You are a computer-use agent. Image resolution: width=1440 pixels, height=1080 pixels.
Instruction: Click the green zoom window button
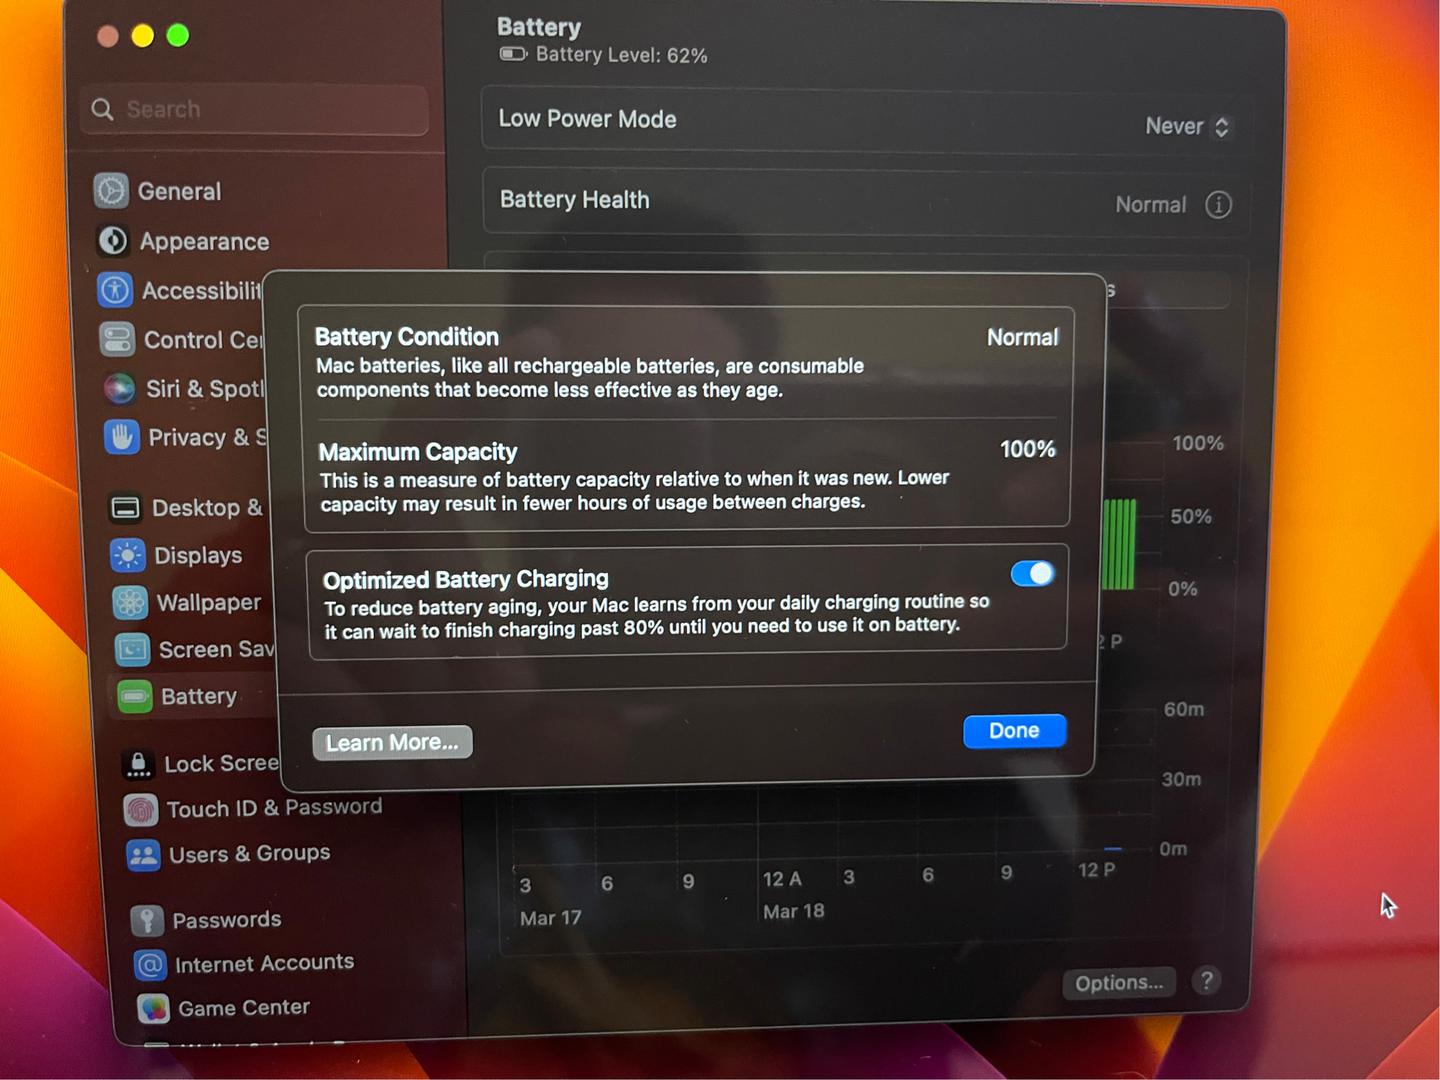tap(178, 35)
